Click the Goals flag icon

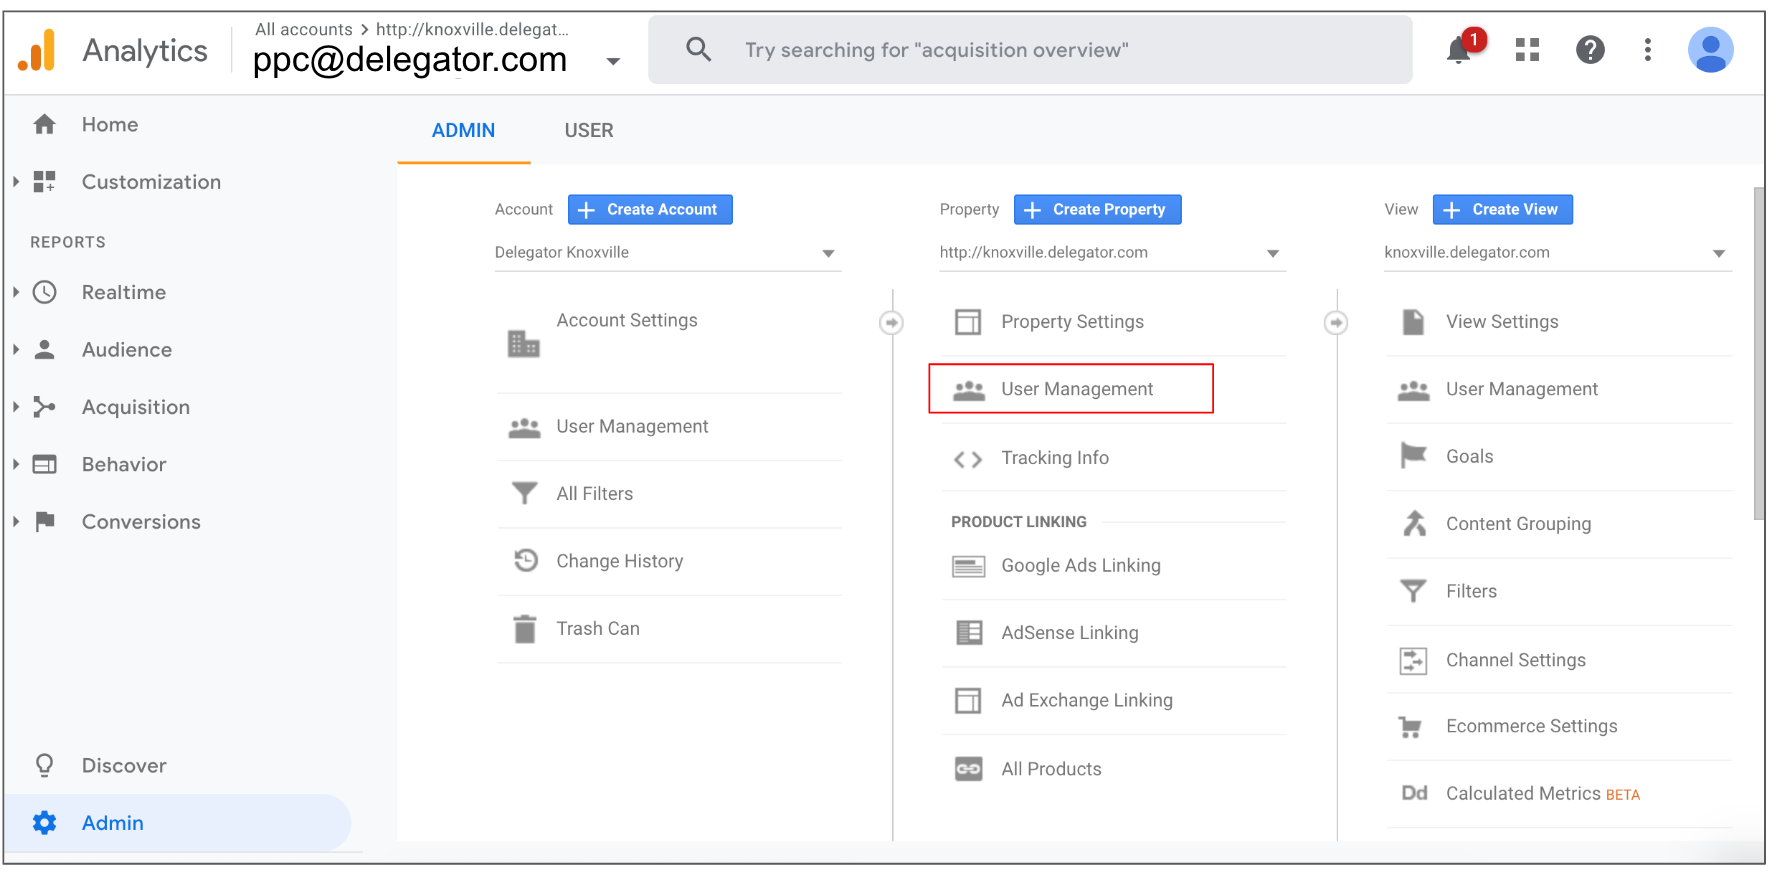[1413, 456]
